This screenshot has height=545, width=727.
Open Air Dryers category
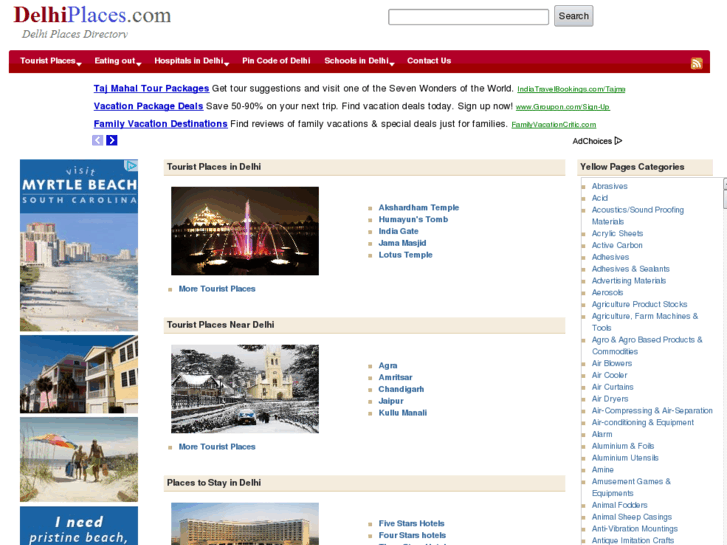(610, 399)
